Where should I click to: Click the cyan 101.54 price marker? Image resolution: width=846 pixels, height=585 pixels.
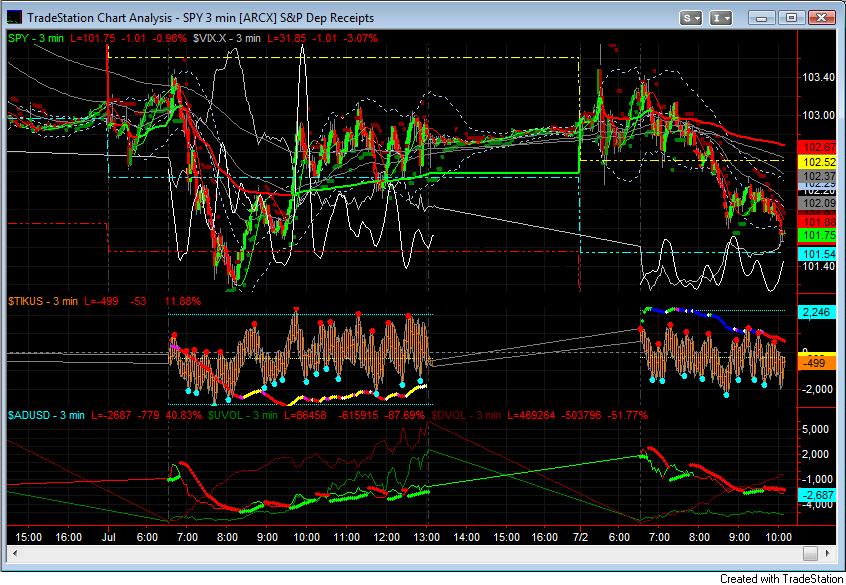(817, 254)
